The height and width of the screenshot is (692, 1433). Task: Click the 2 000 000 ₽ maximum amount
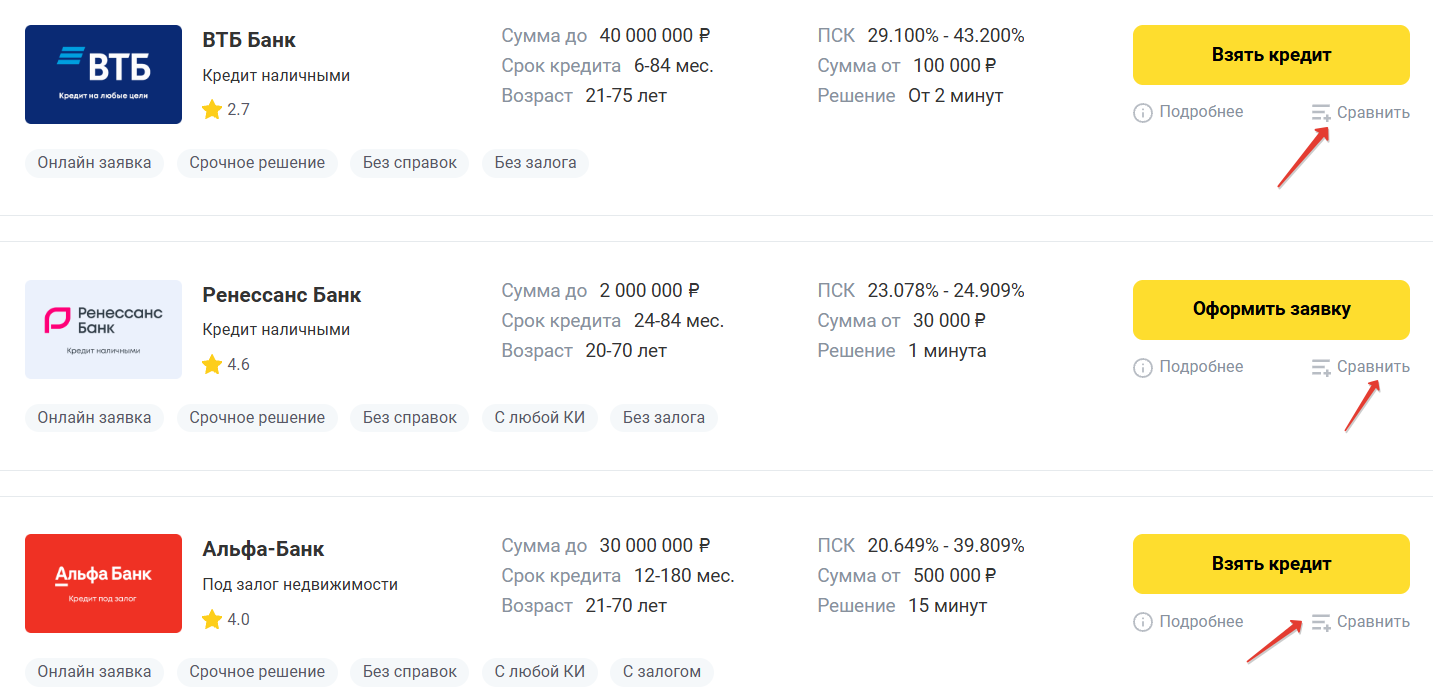click(650, 291)
